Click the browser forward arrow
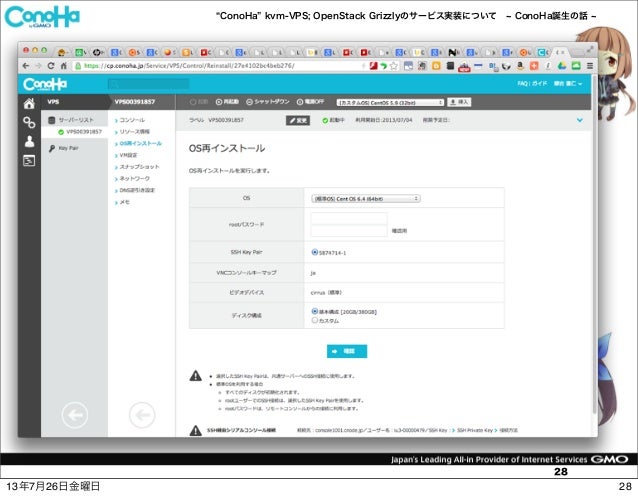Image resolution: width=638 pixels, height=497 pixels. point(38,66)
